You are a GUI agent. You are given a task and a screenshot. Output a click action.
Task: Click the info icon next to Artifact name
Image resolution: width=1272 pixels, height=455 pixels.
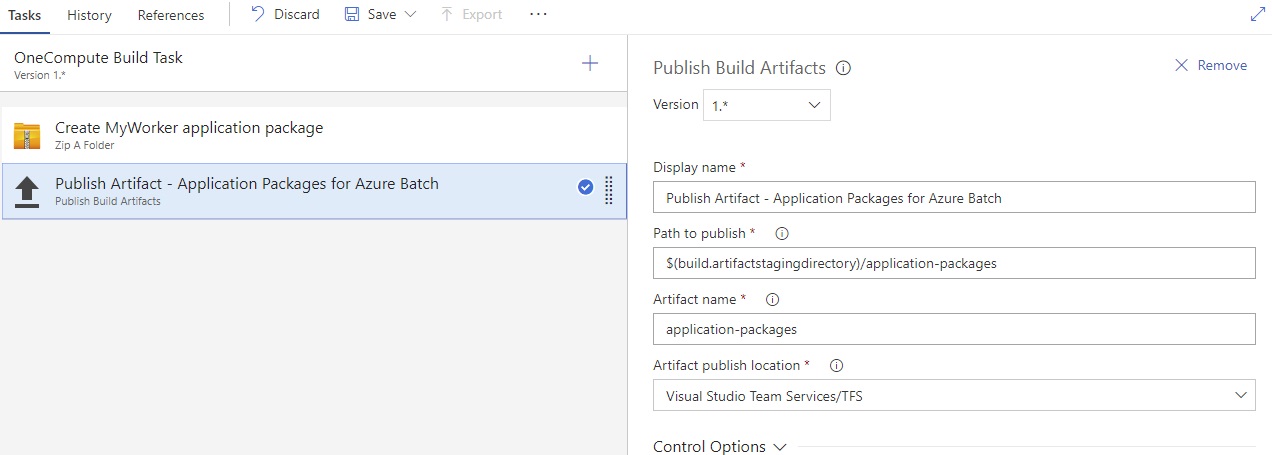click(x=772, y=299)
